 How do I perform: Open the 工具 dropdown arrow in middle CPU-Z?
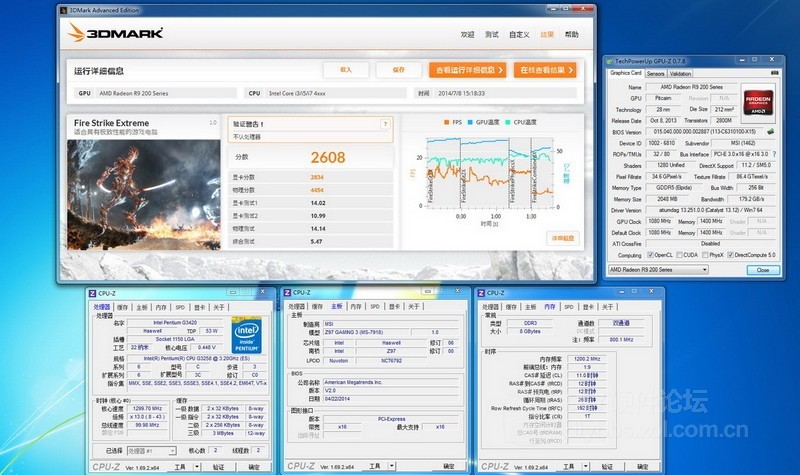click(391, 466)
